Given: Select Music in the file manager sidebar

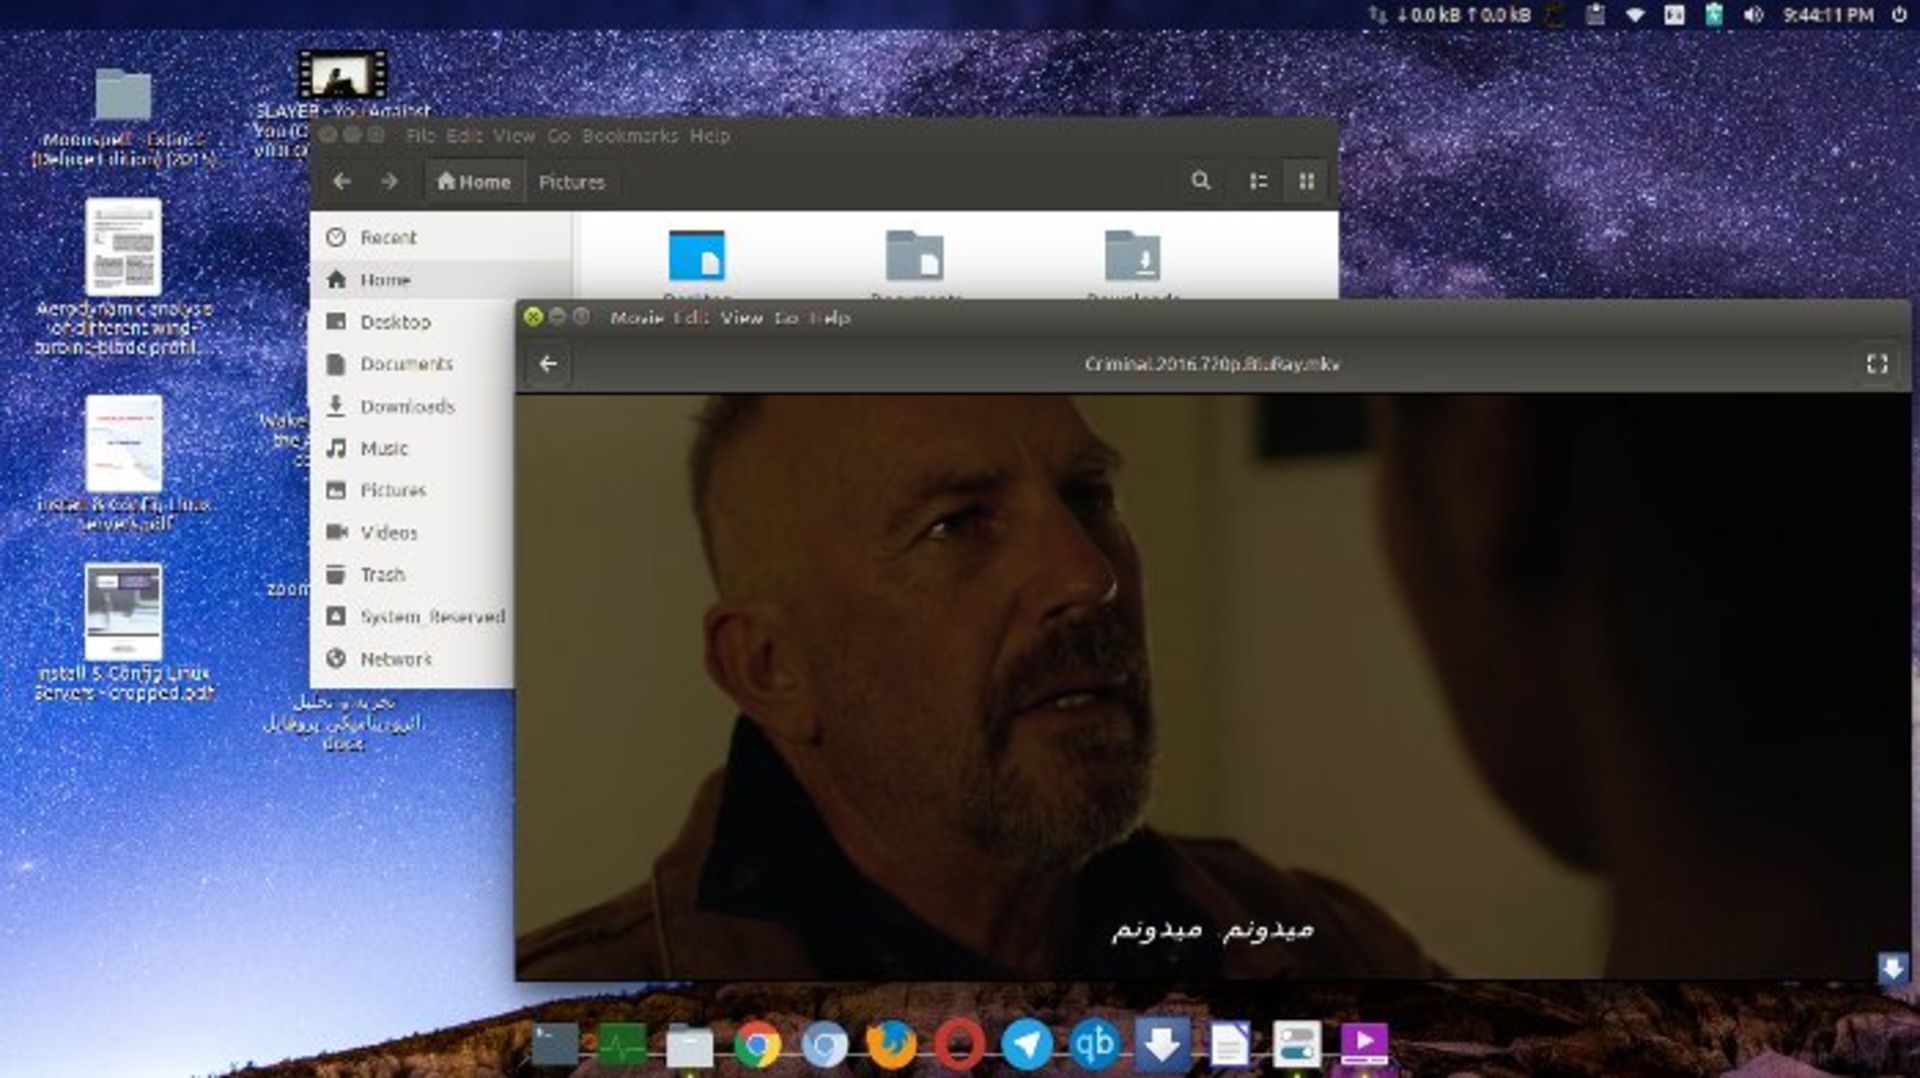Looking at the screenshot, I should click(413, 448).
